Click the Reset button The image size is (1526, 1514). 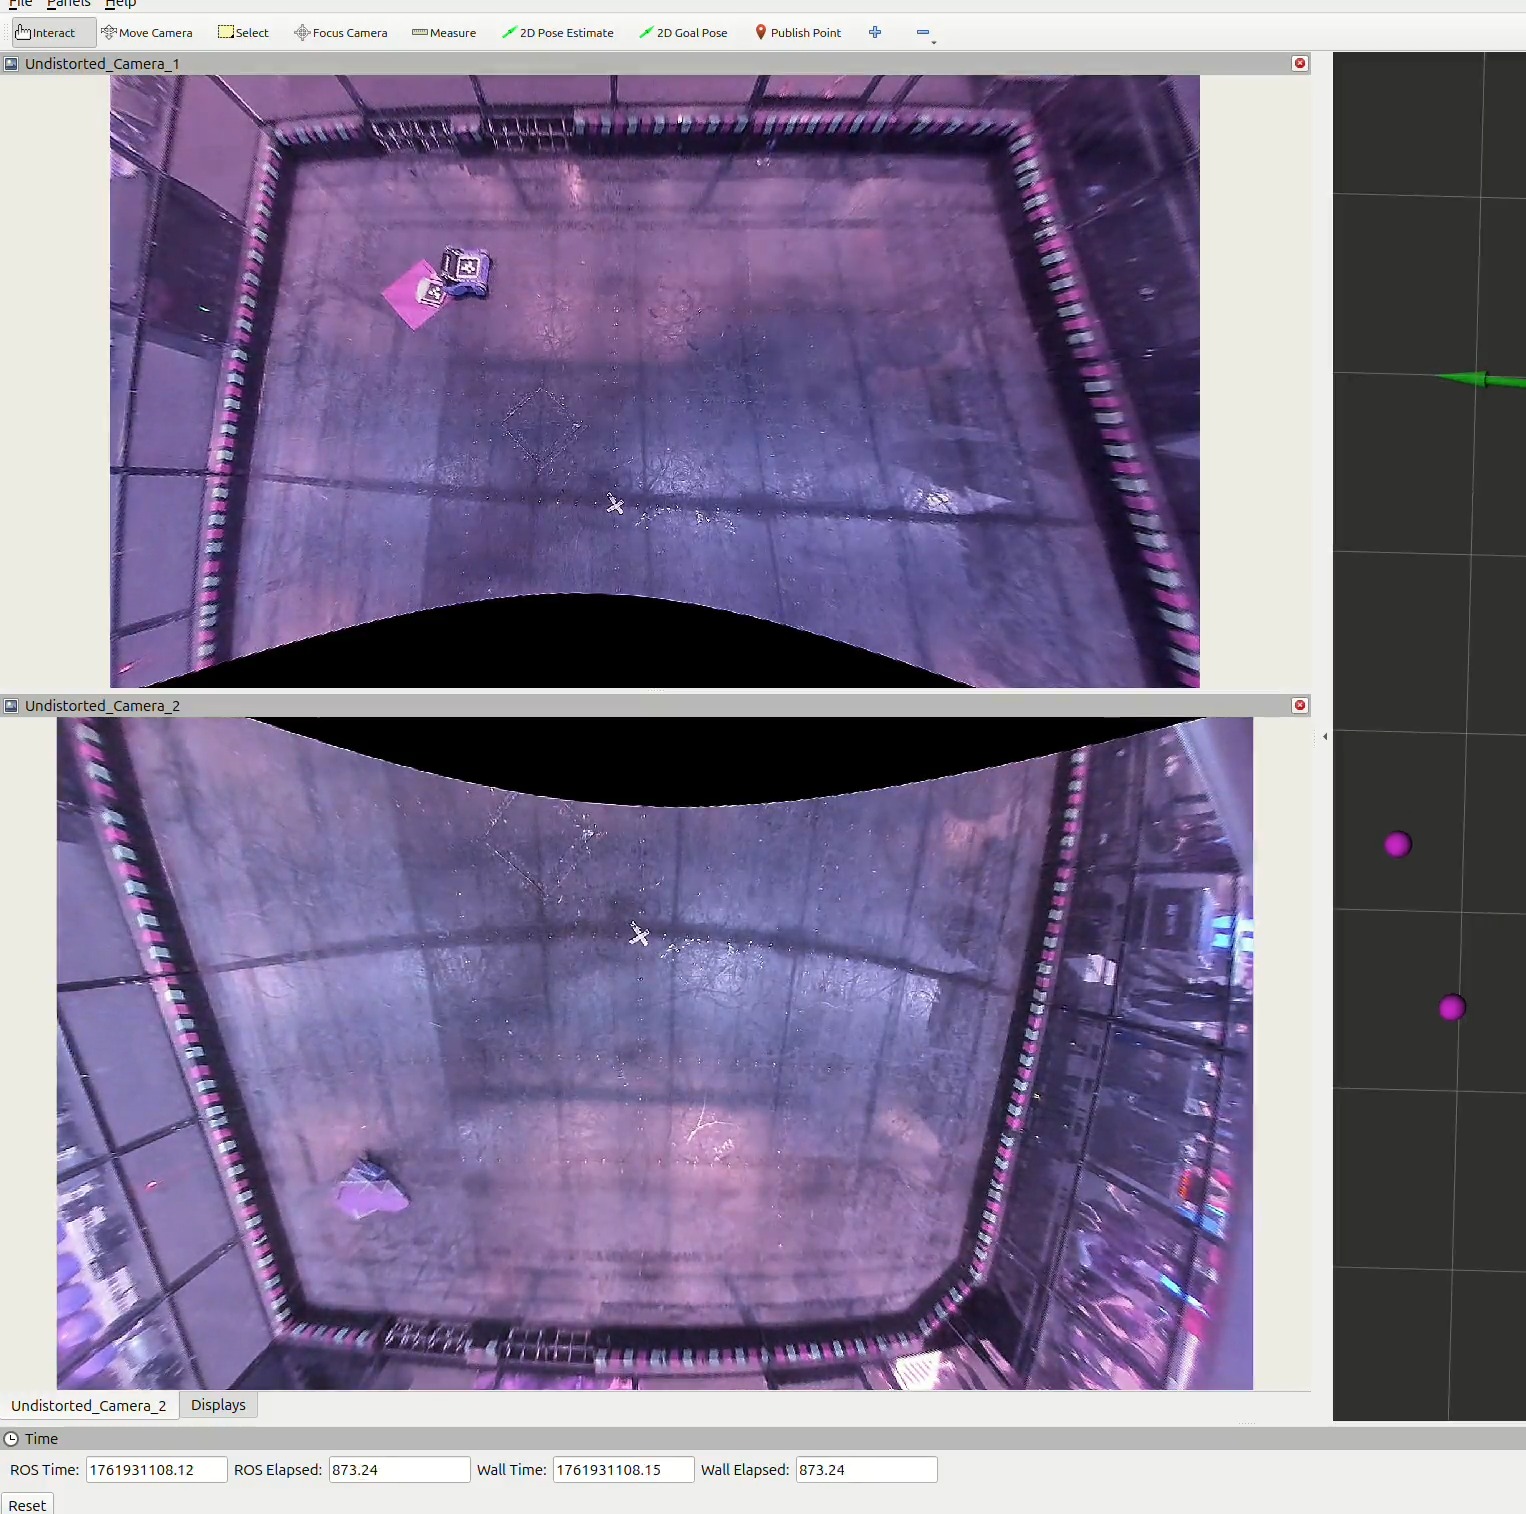click(27, 1505)
